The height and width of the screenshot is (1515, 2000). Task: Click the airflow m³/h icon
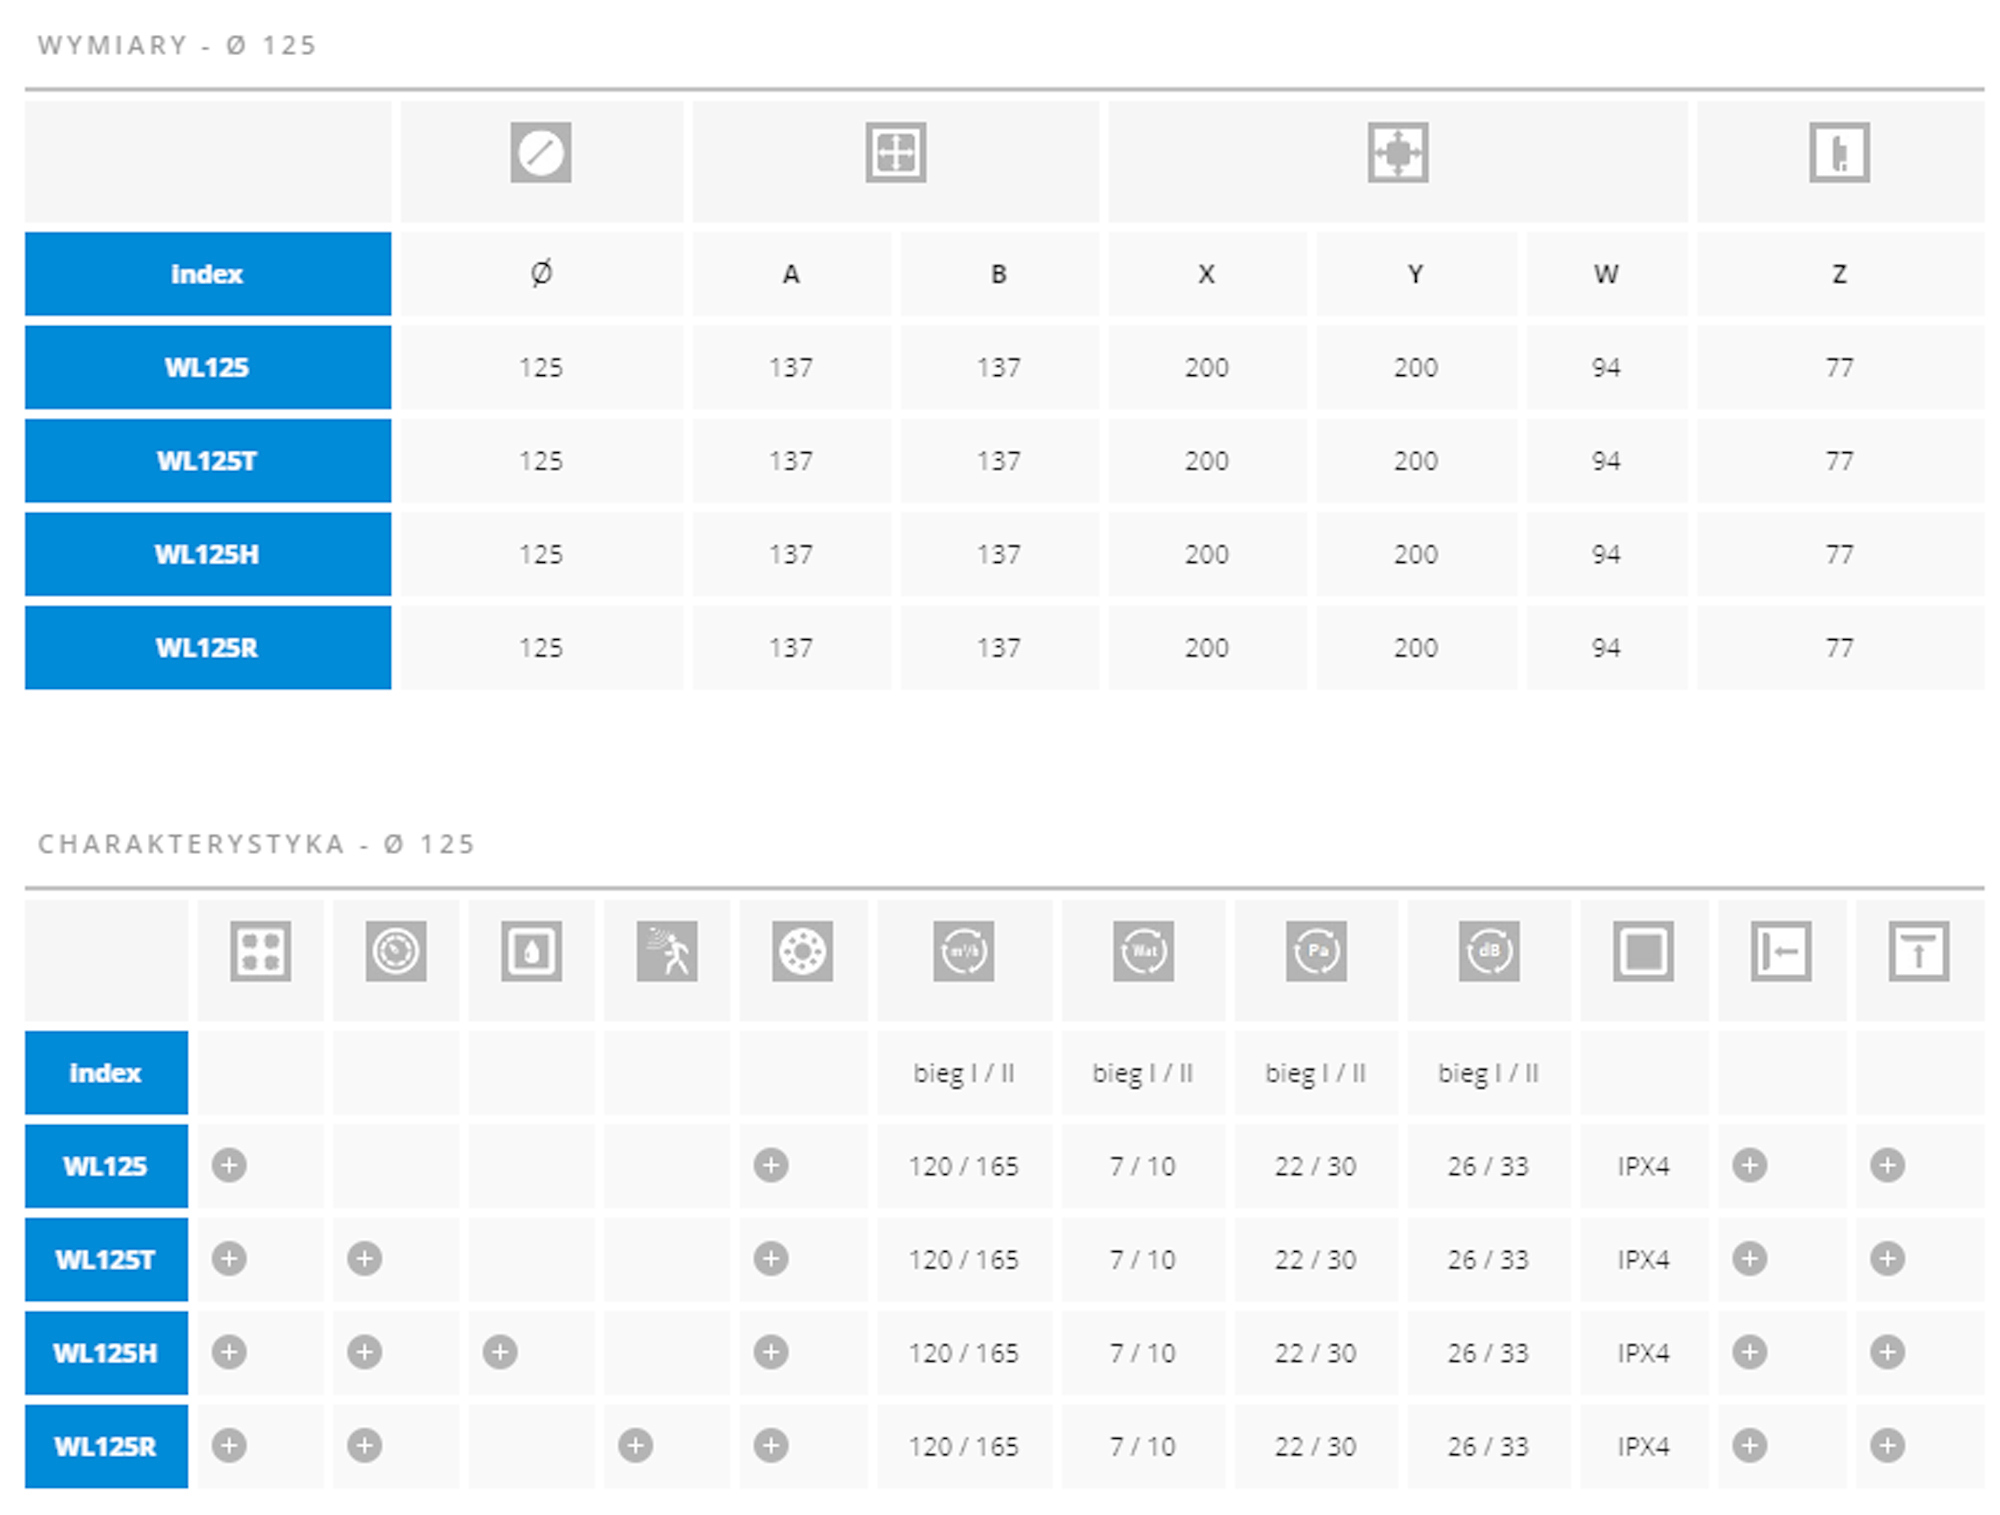coord(964,951)
